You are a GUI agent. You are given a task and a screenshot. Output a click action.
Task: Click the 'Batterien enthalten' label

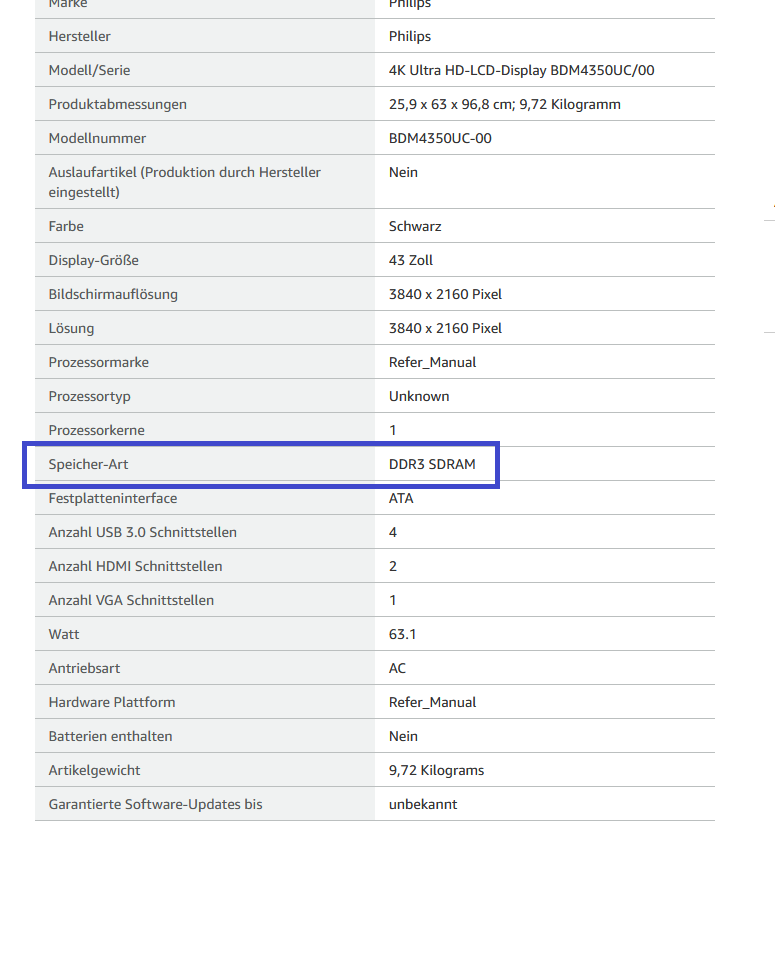pos(110,737)
